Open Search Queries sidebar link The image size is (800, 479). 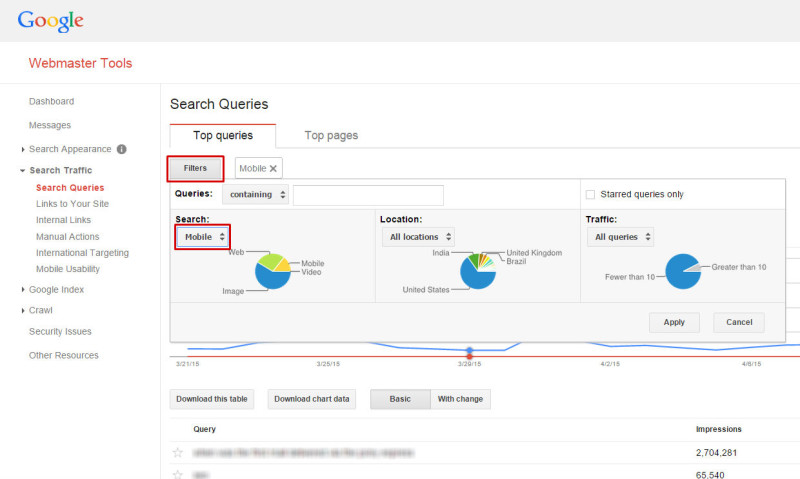coord(70,188)
